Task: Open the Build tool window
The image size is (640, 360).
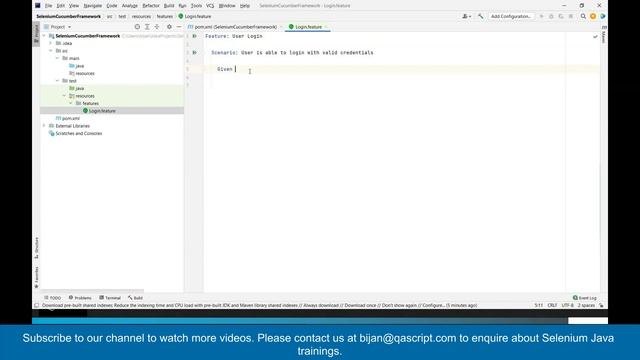Action: tap(135, 298)
